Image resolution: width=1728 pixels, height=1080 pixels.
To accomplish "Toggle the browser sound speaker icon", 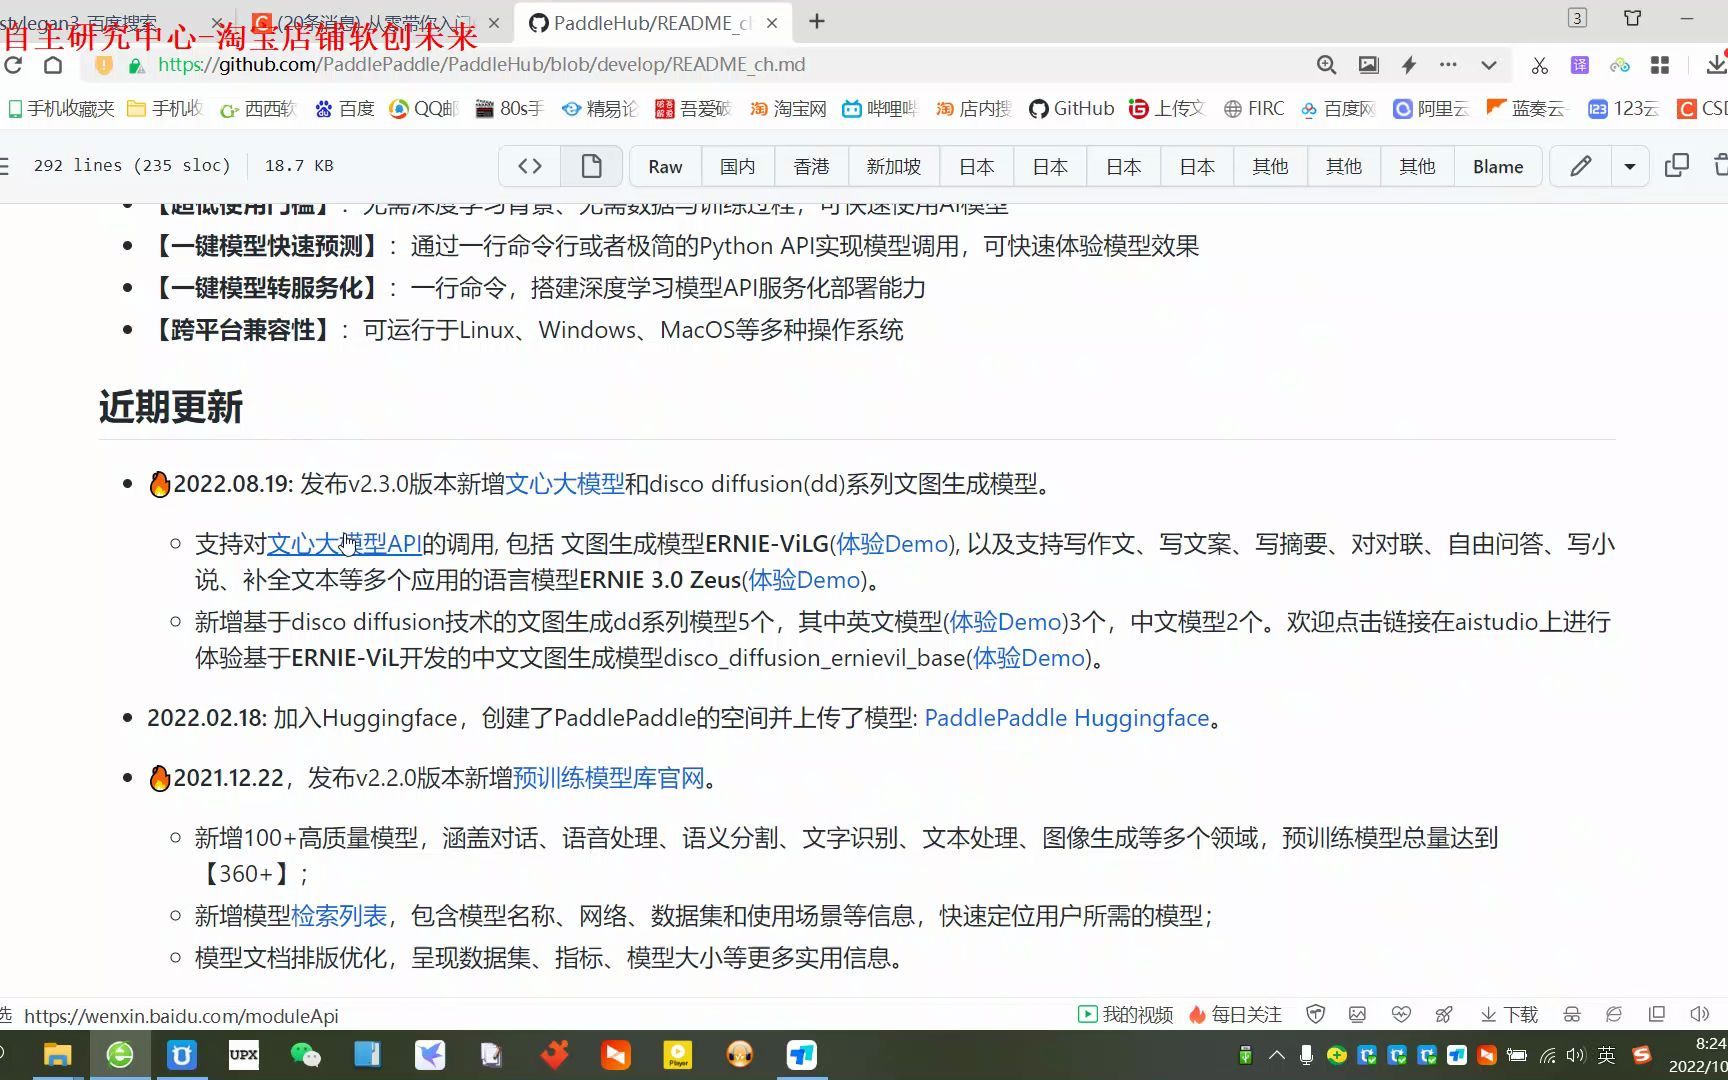I will click(1699, 1015).
